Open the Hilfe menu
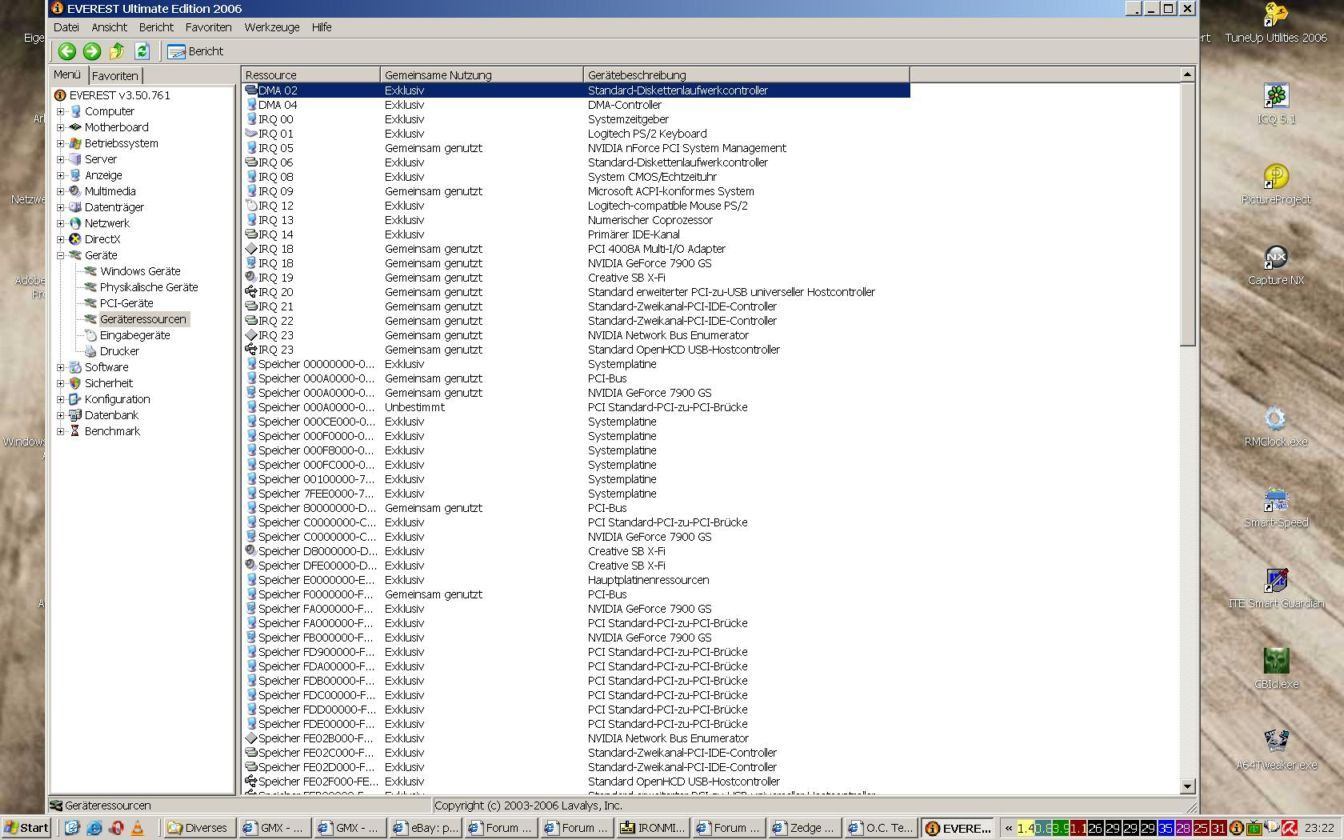The image size is (1344, 840). [321, 27]
